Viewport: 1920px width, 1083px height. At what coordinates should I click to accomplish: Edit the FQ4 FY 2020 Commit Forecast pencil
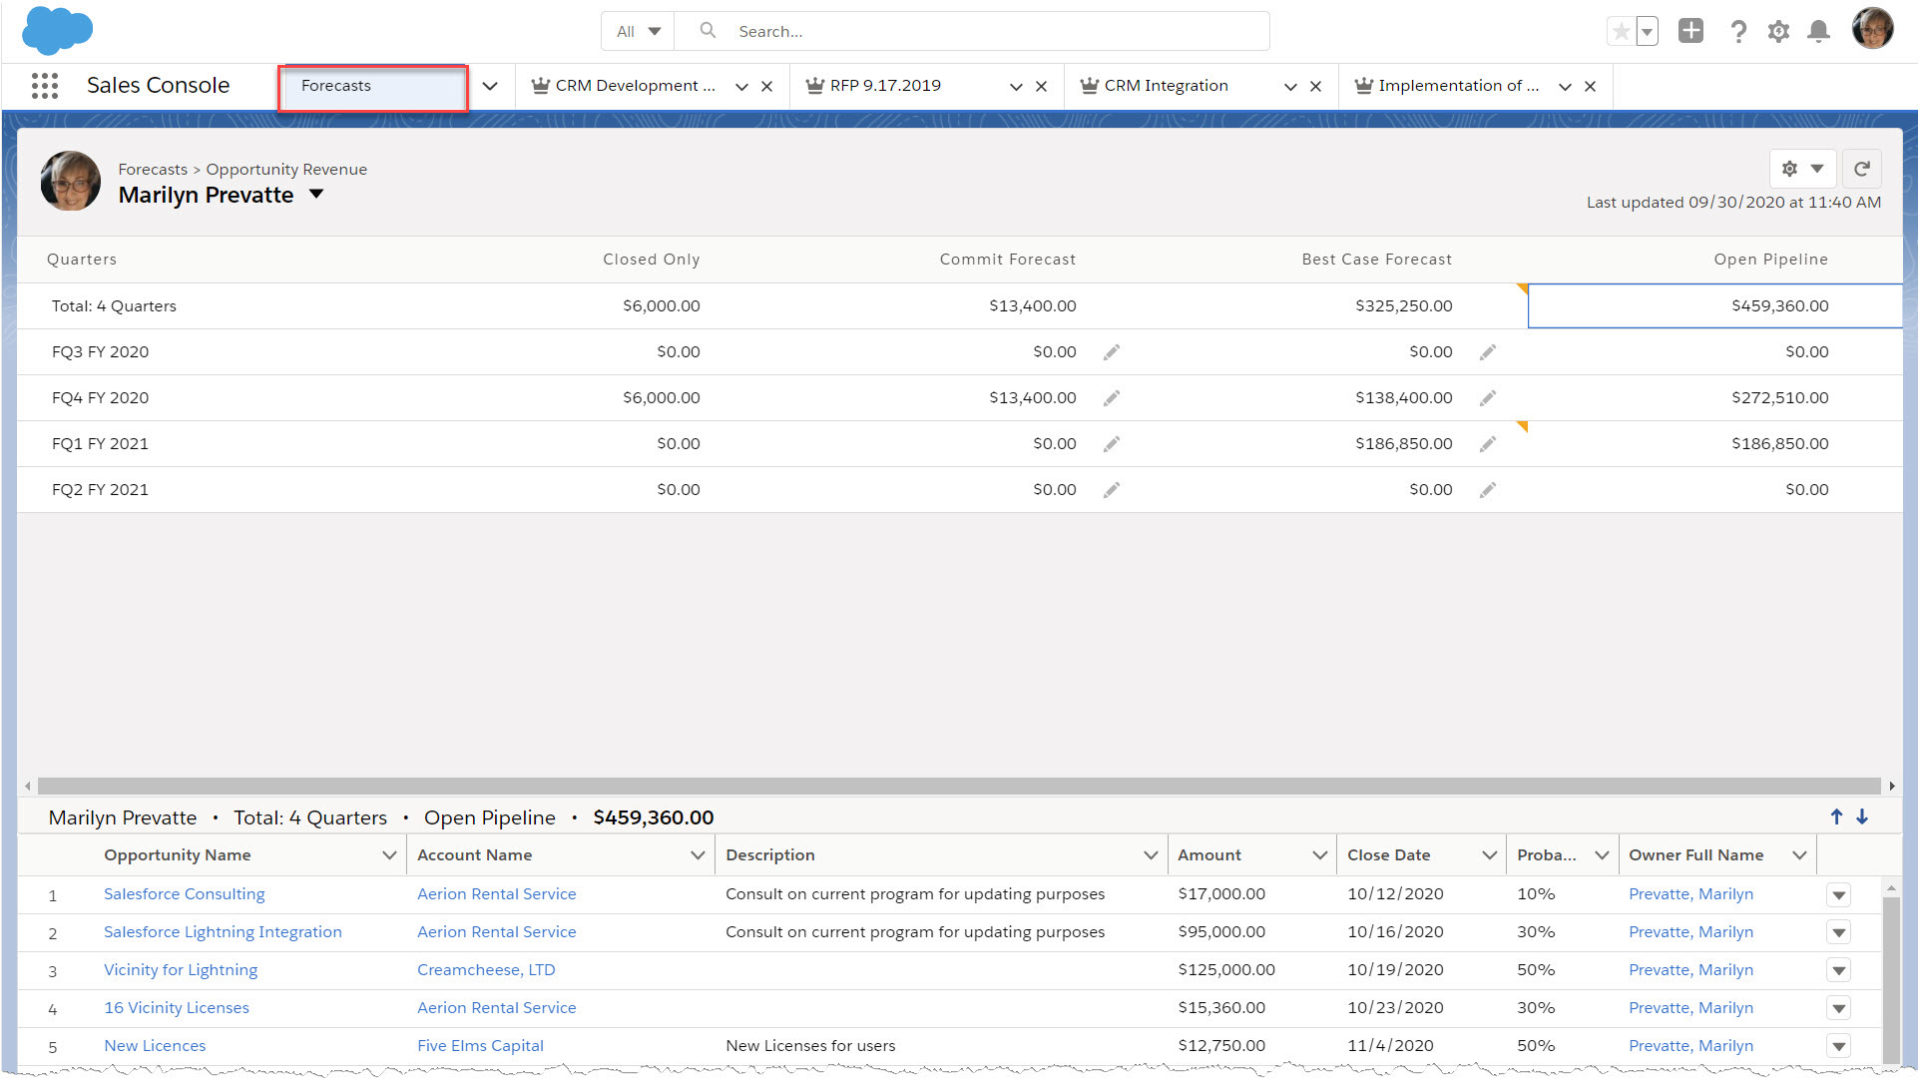point(1111,398)
